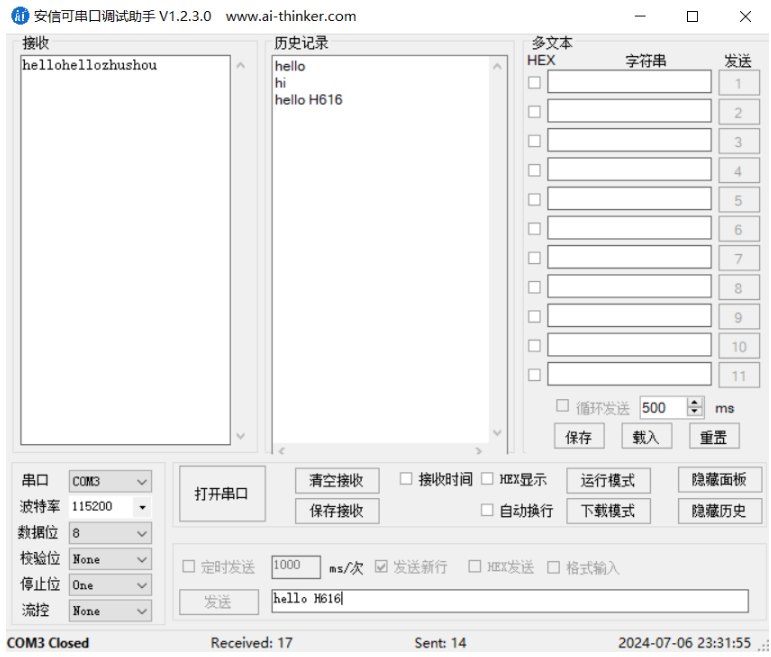The width and height of the screenshot is (771, 657).
Task: Toggle the 循环发送 checkbox
Action: (x=562, y=406)
